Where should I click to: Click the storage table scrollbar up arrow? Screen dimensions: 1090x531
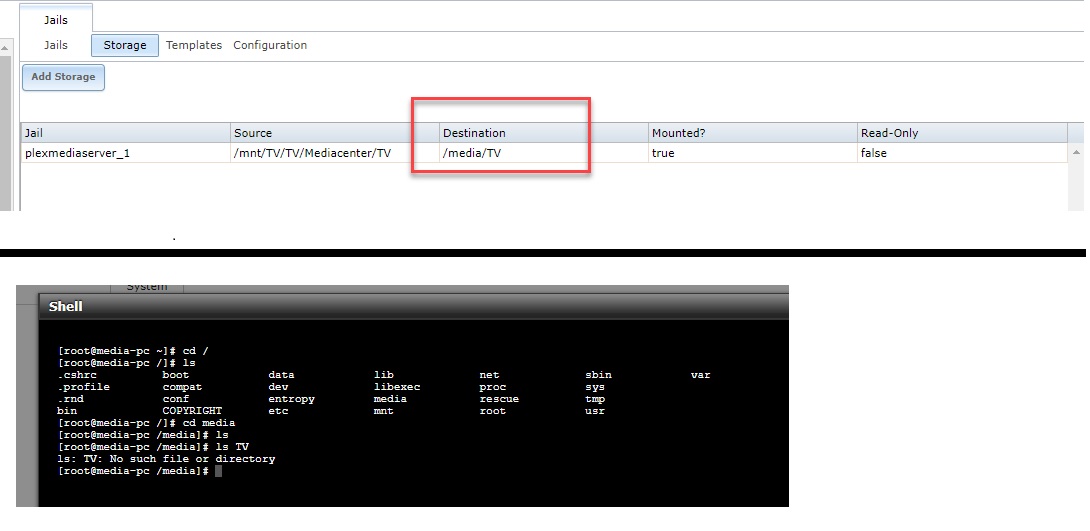click(1076, 152)
